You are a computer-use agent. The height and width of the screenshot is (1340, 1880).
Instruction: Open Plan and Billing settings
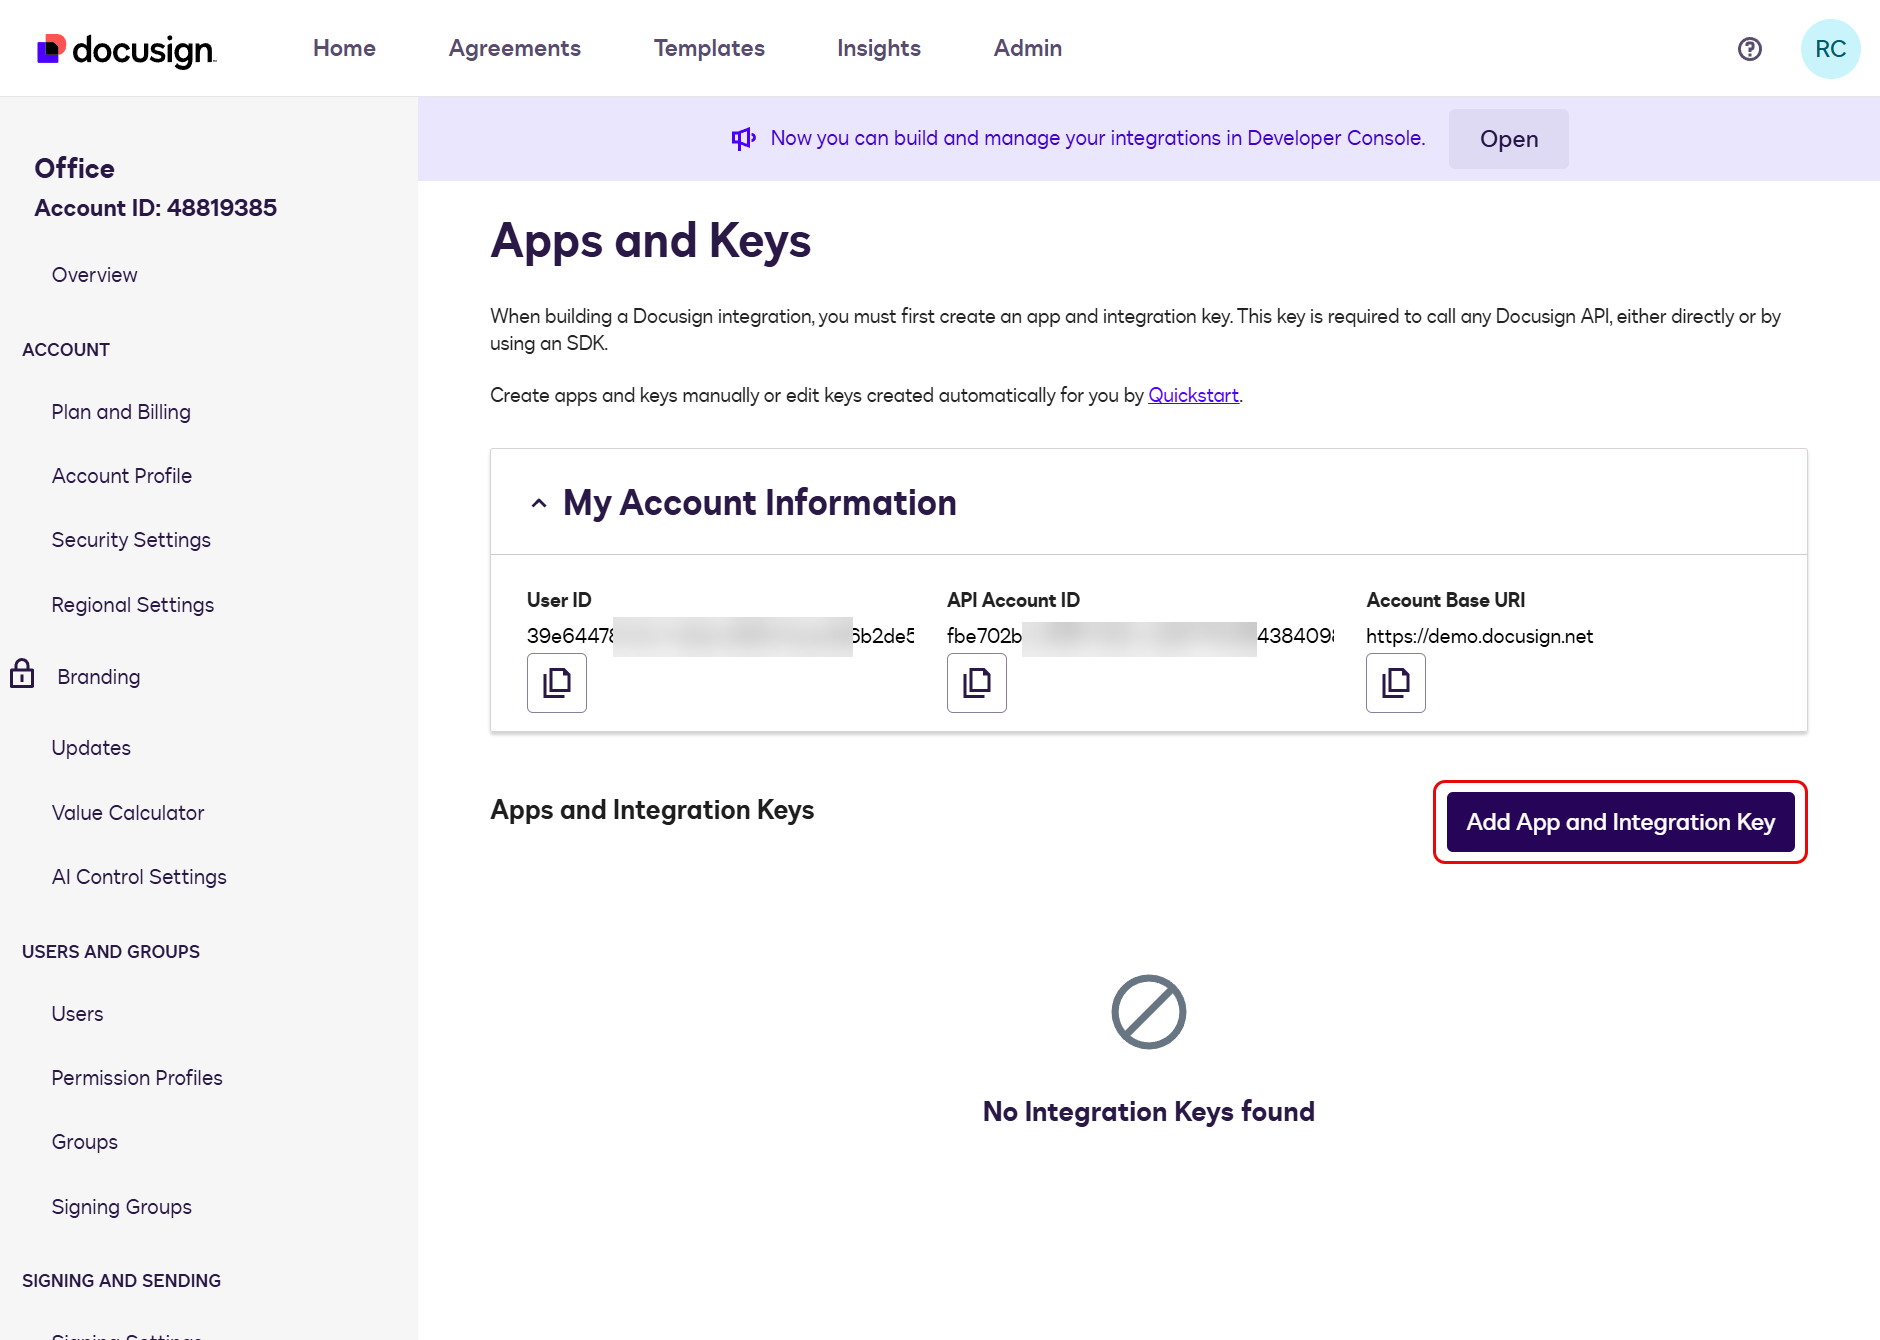tap(121, 412)
